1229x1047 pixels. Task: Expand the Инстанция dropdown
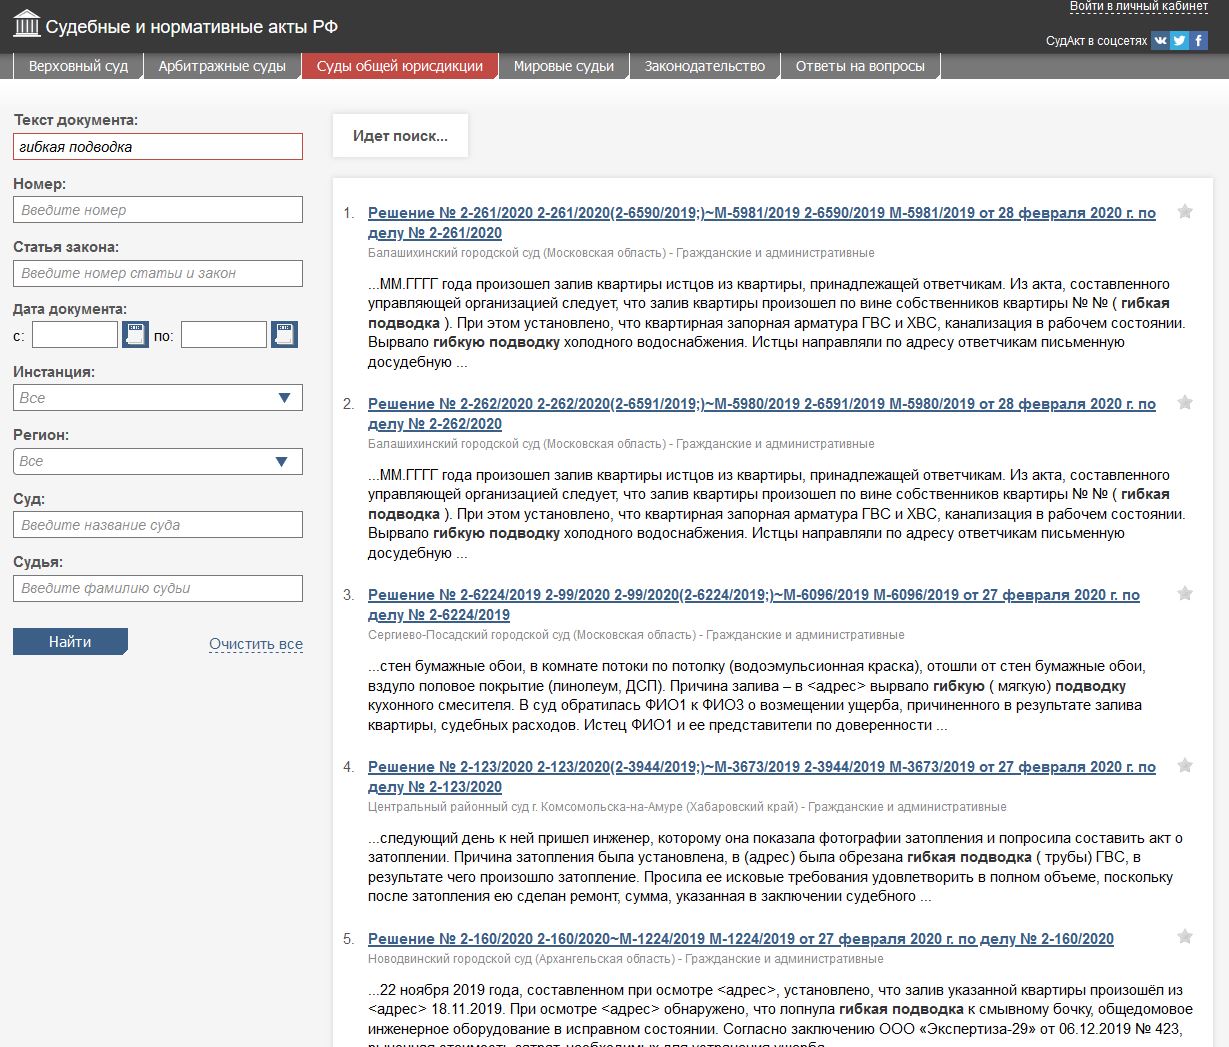click(158, 398)
